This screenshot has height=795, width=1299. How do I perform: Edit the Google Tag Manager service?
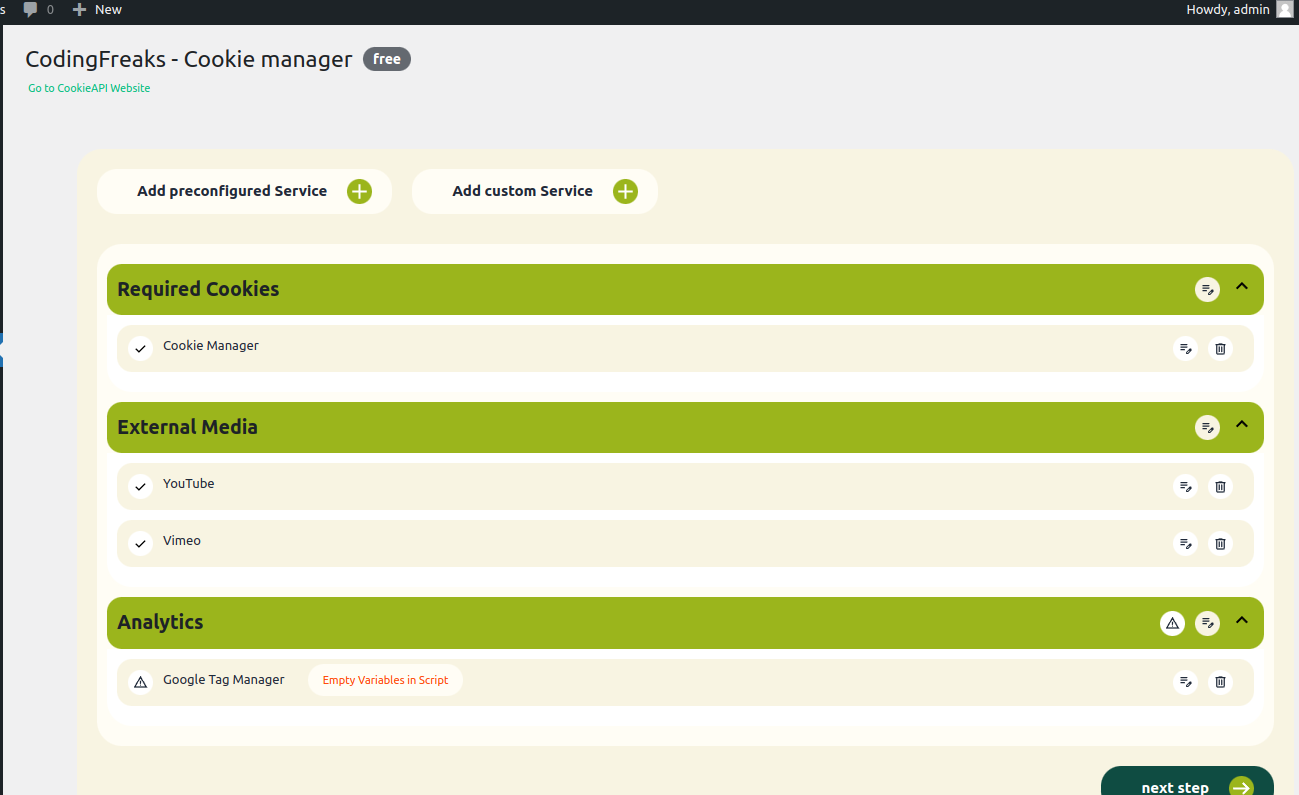pyautogui.click(x=1185, y=682)
